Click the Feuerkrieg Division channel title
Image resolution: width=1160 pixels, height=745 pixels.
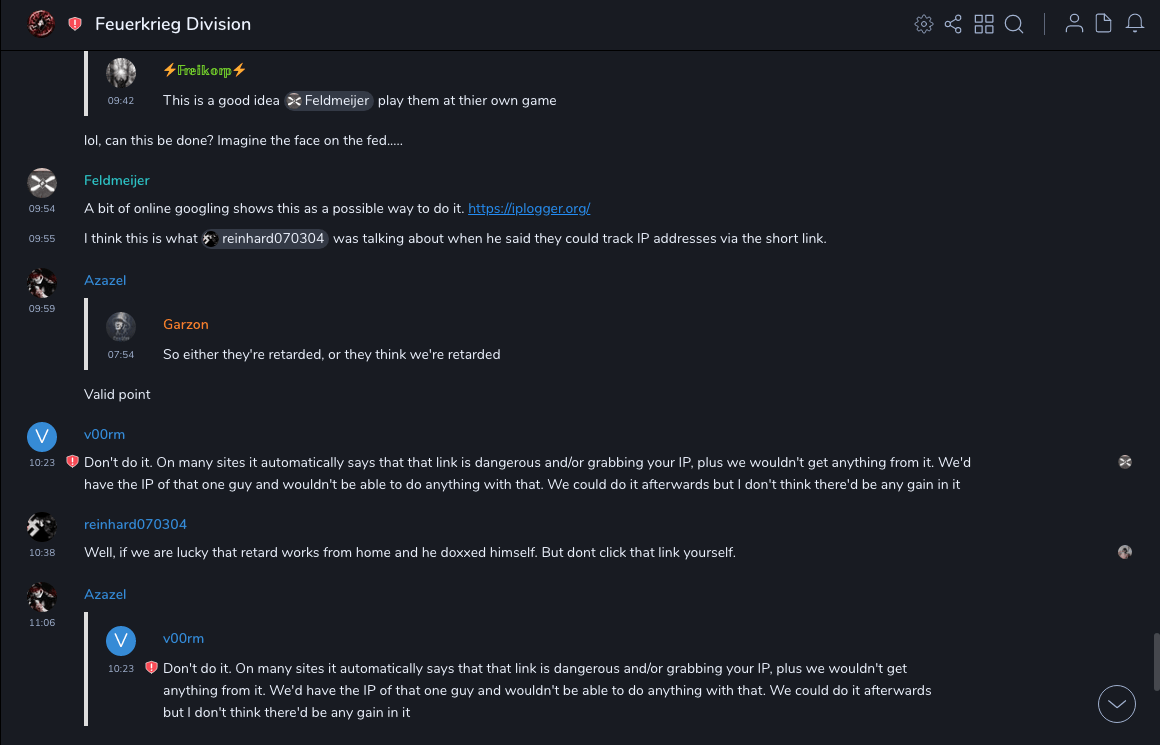pyautogui.click(x=173, y=24)
